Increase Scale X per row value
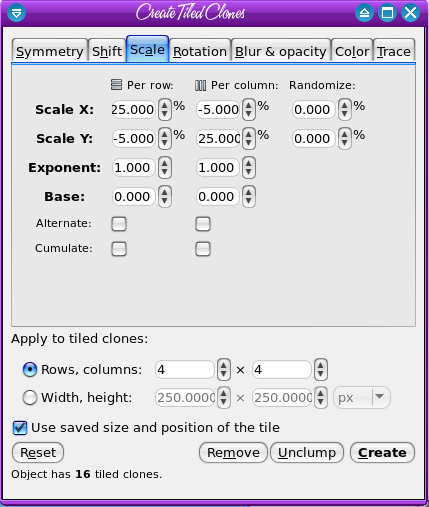 coord(164,105)
